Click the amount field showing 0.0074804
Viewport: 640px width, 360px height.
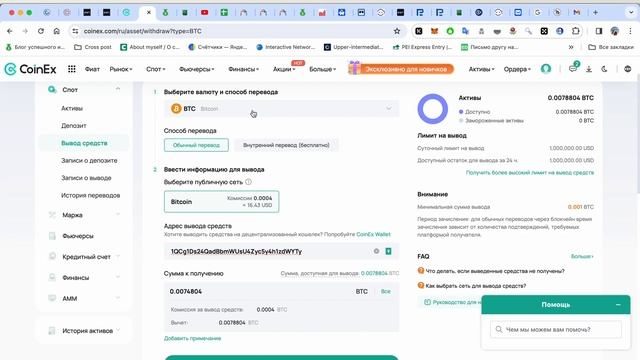pos(261,291)
